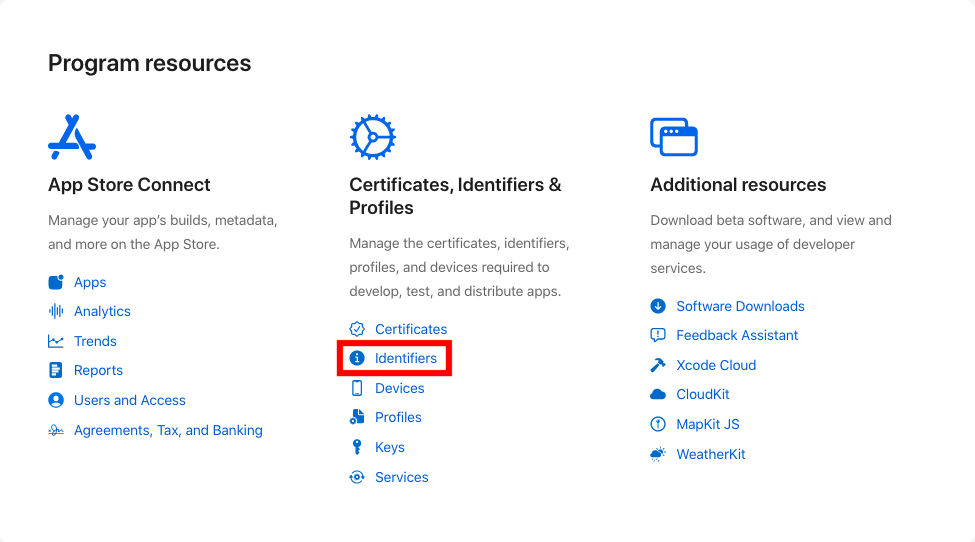The height and width of the screenshot is (542, 975).
Task: Open Users and Access
Action: click(x=130, y=400)
